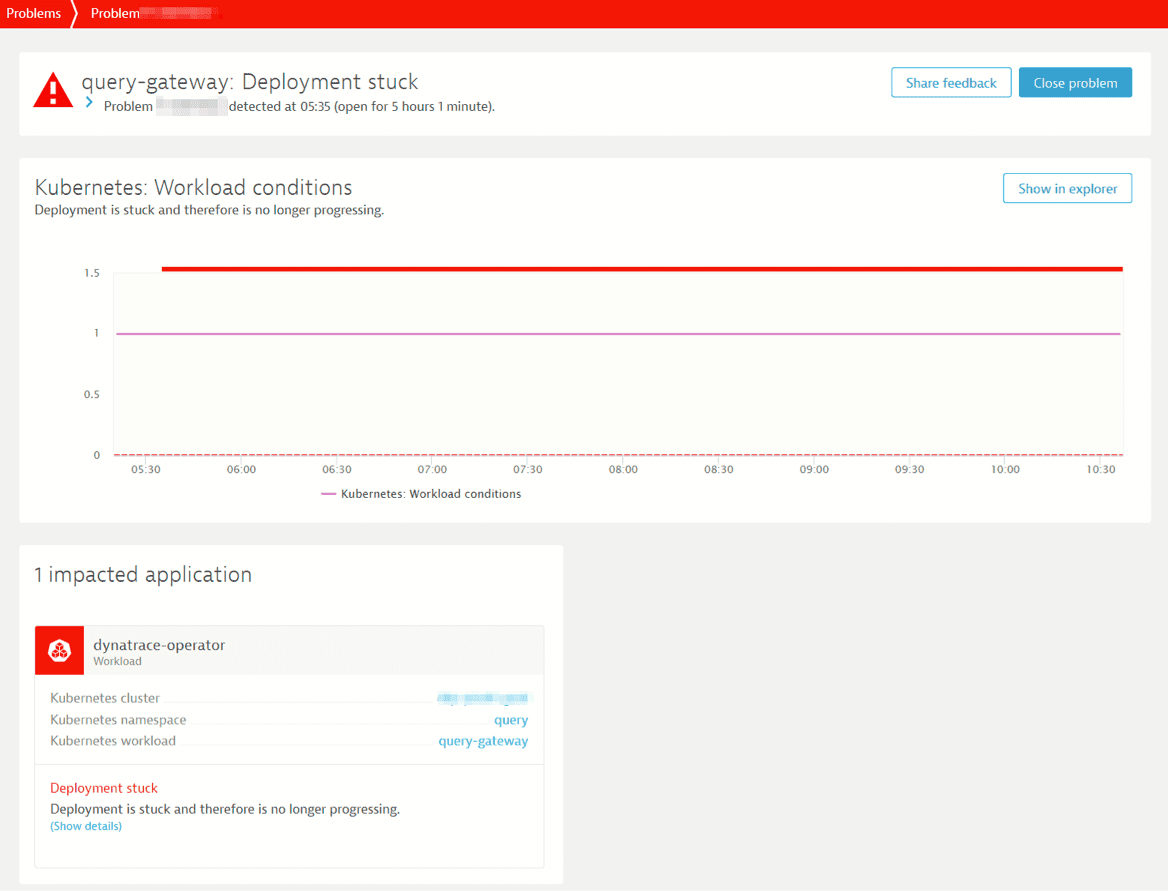Click the 0.5 value on y-axis
Screen dimensions: 1168x891
(x=92, y=394)
